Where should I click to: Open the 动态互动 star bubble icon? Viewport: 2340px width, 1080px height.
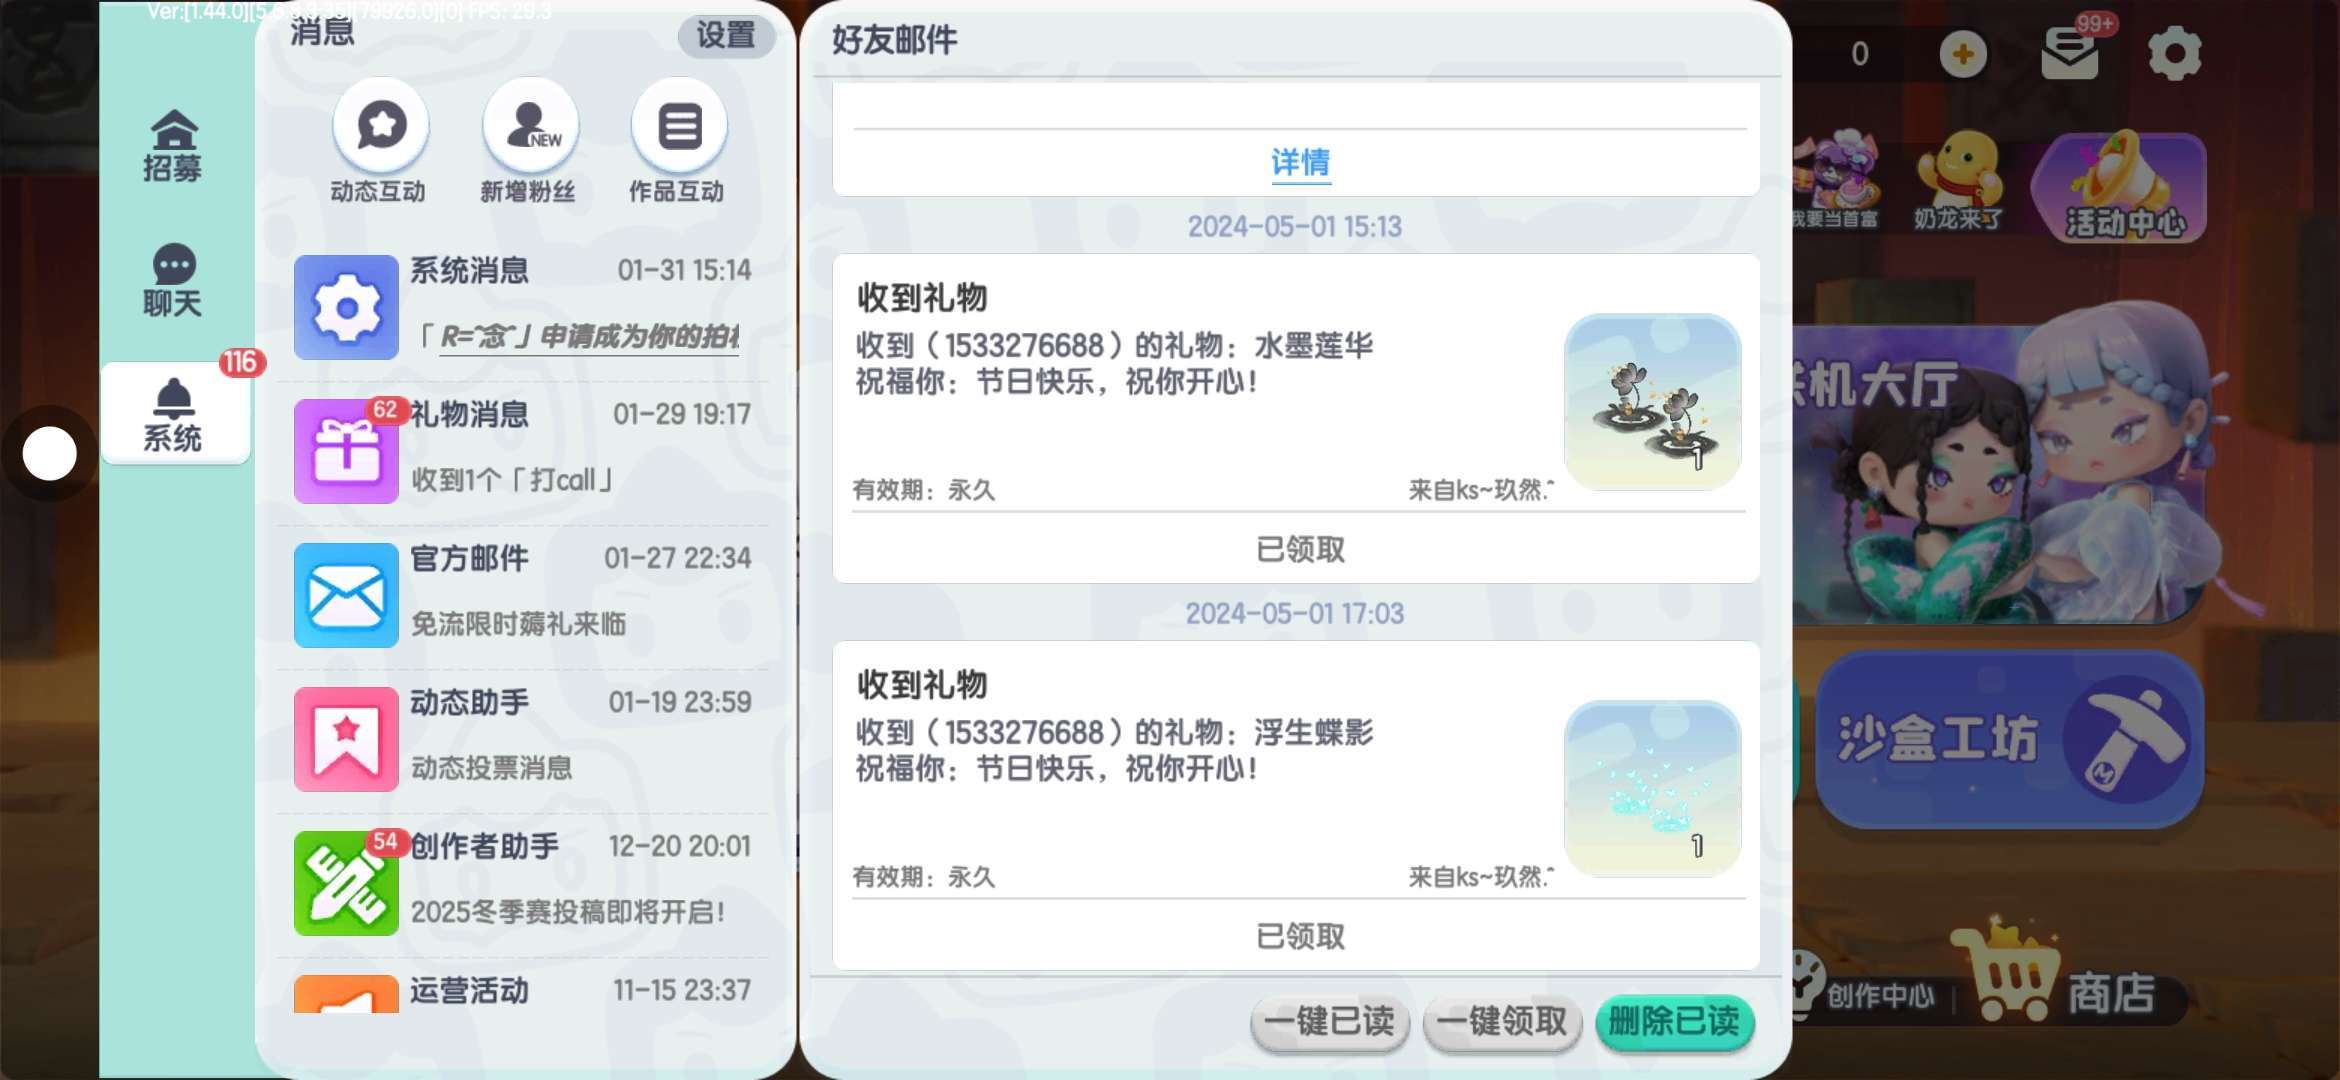tap(381, 127)
